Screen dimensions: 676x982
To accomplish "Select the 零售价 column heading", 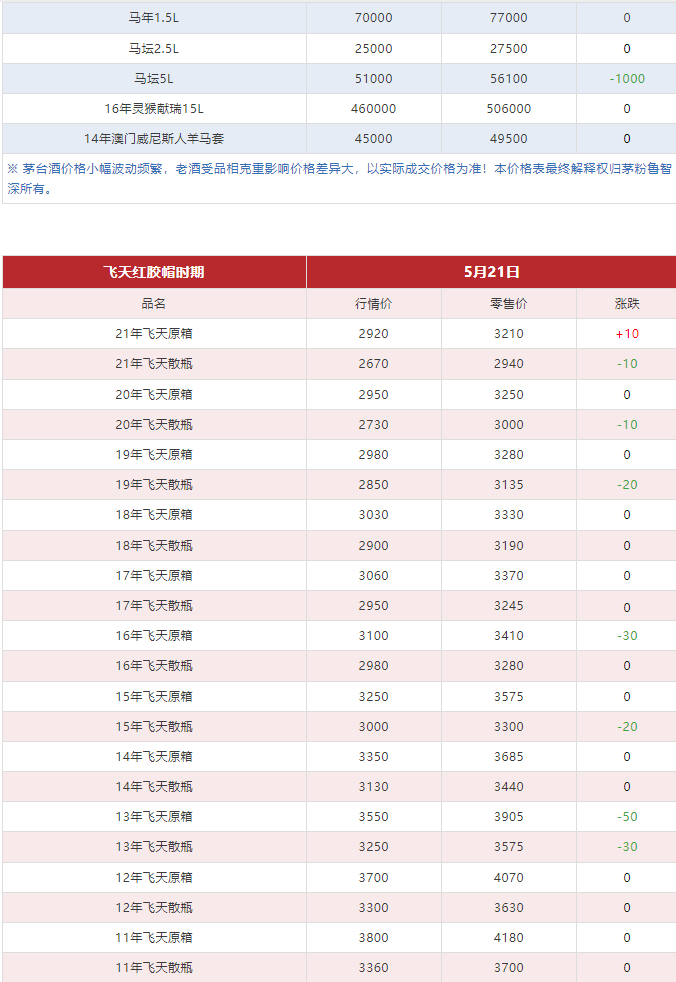I will [x=508, y=304].
